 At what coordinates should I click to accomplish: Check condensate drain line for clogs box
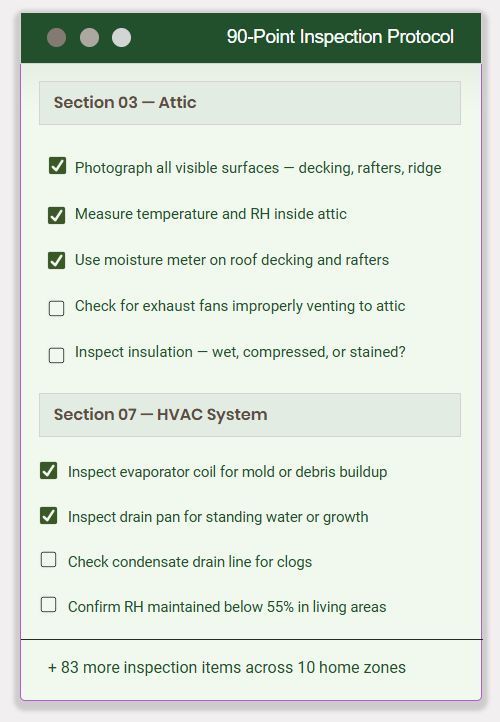[49, 560]
